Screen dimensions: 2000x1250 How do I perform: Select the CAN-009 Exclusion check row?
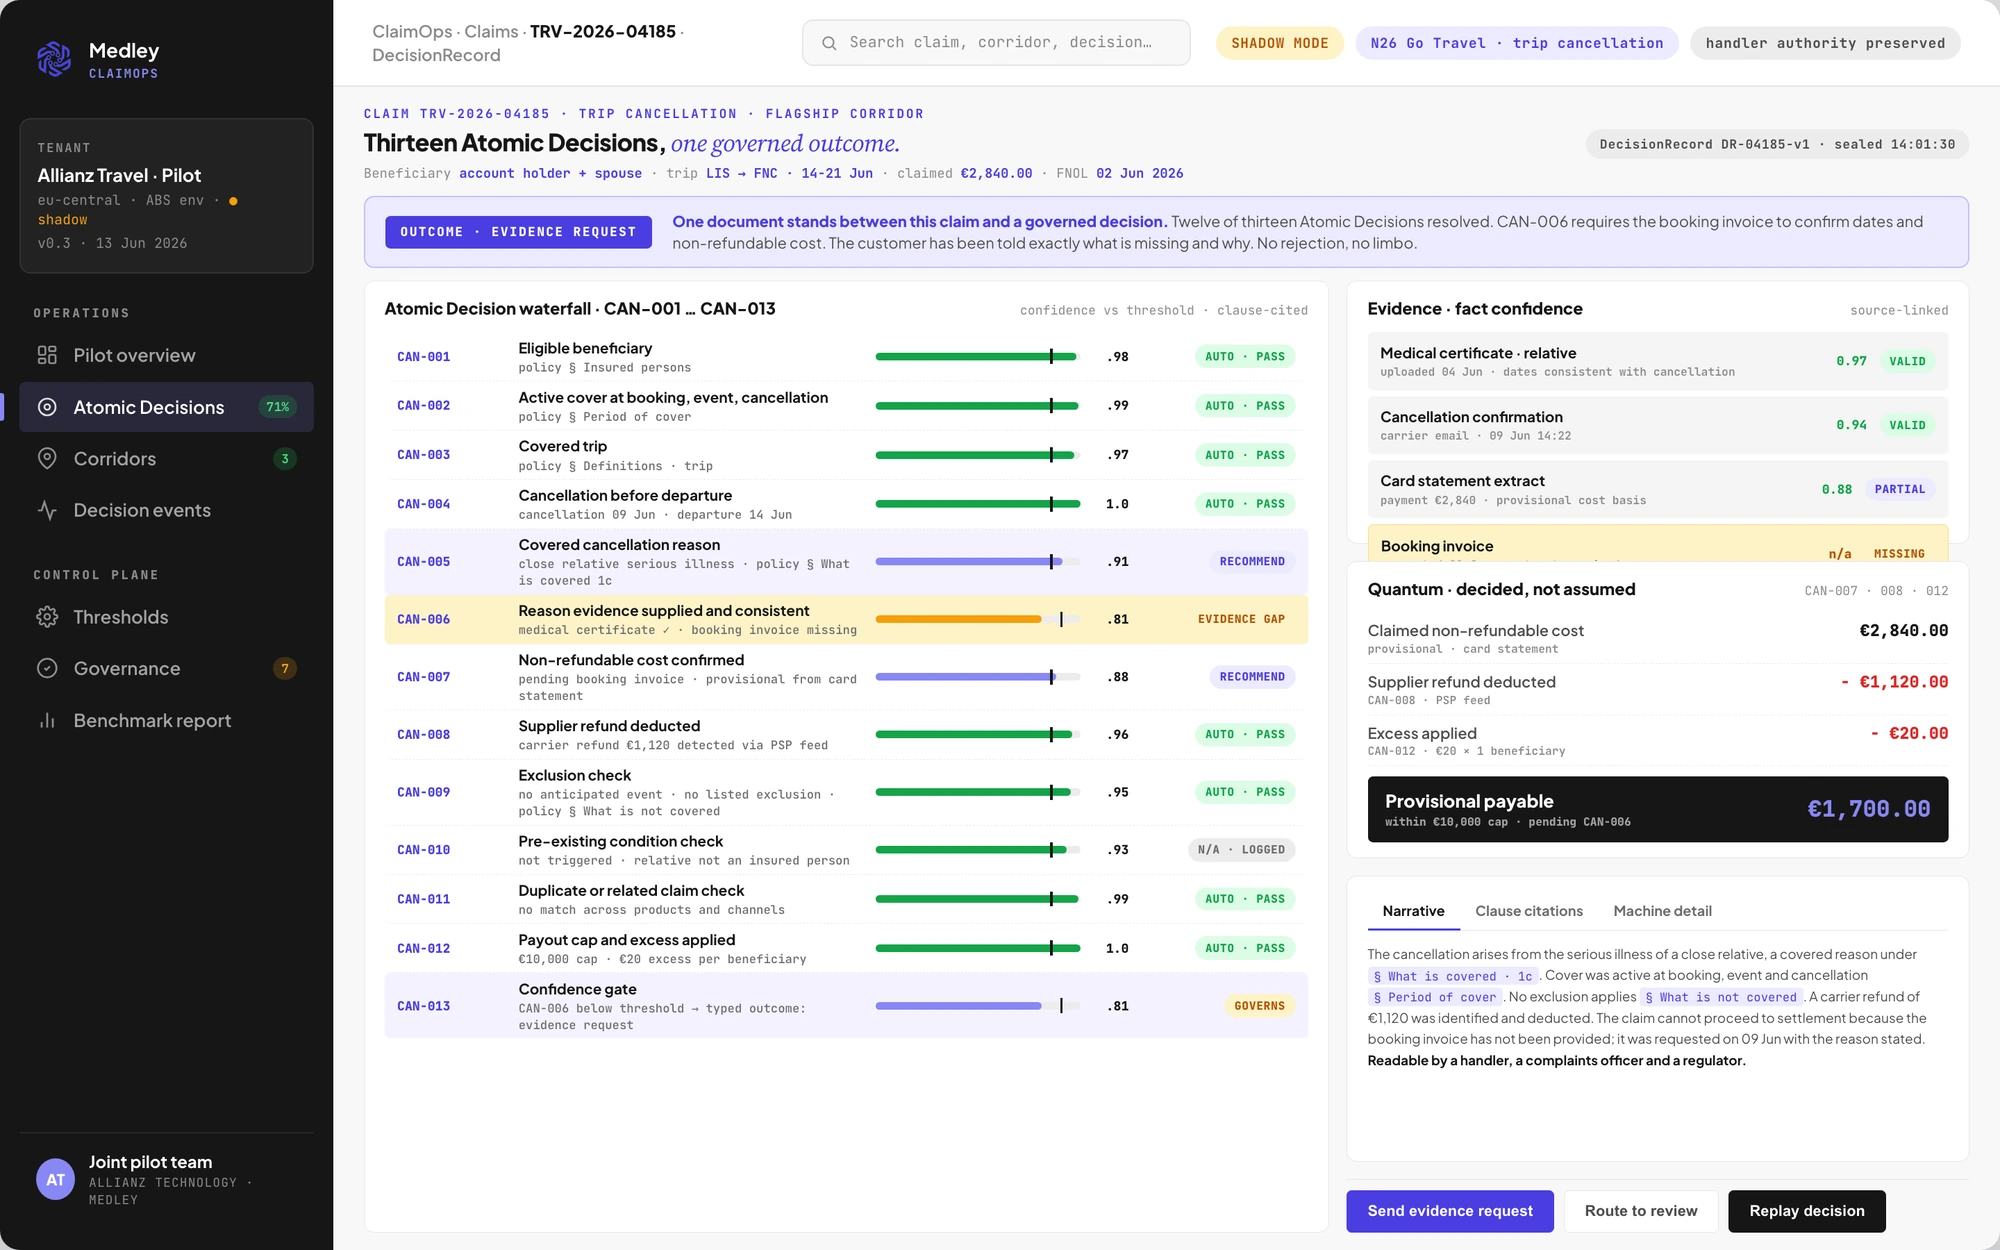[x=846, y=792]
